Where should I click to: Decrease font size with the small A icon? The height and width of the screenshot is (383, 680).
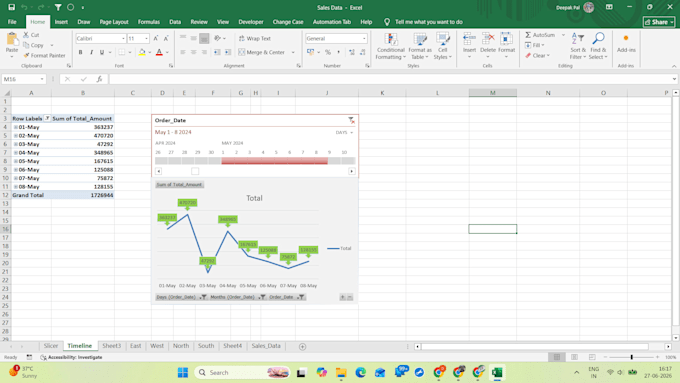click(166, 39)
